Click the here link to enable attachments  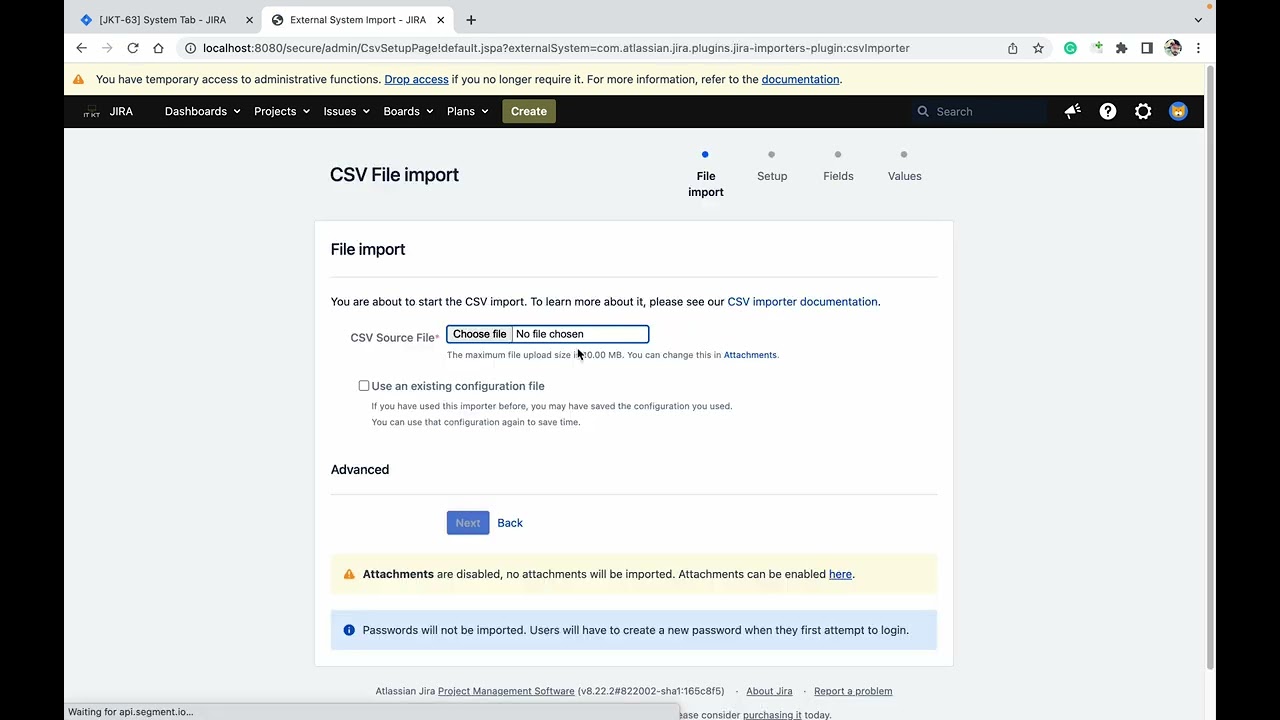pos(840,574)
